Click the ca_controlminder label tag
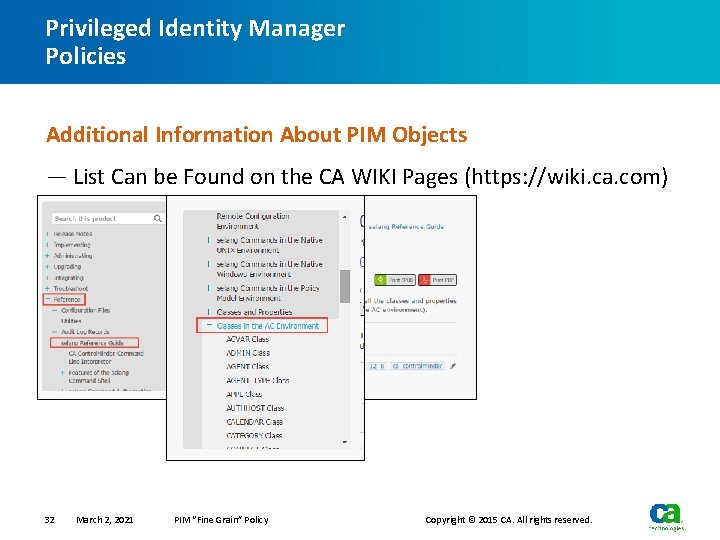The width and height of the screenshot is (720, 540). (x=417, y=366)
